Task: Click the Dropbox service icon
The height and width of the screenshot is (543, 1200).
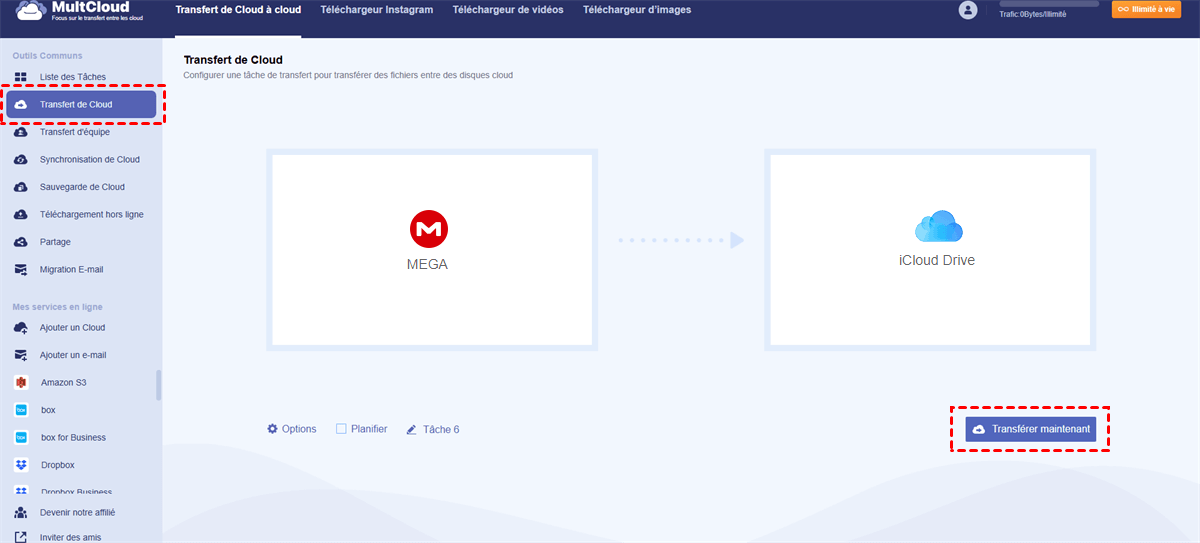Action: (x=20, y=465)
